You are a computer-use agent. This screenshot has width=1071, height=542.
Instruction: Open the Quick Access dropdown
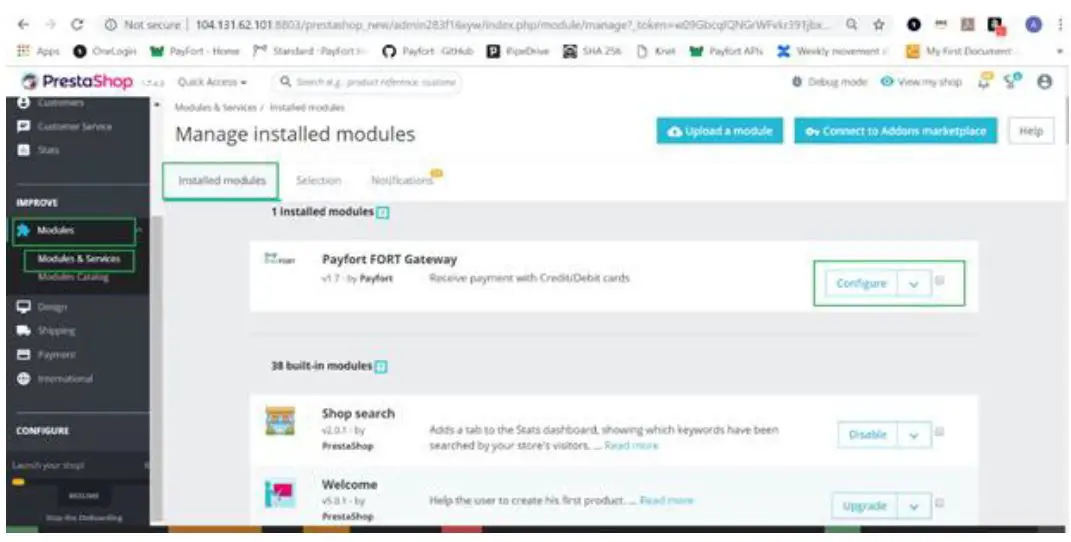pos(212,82)
